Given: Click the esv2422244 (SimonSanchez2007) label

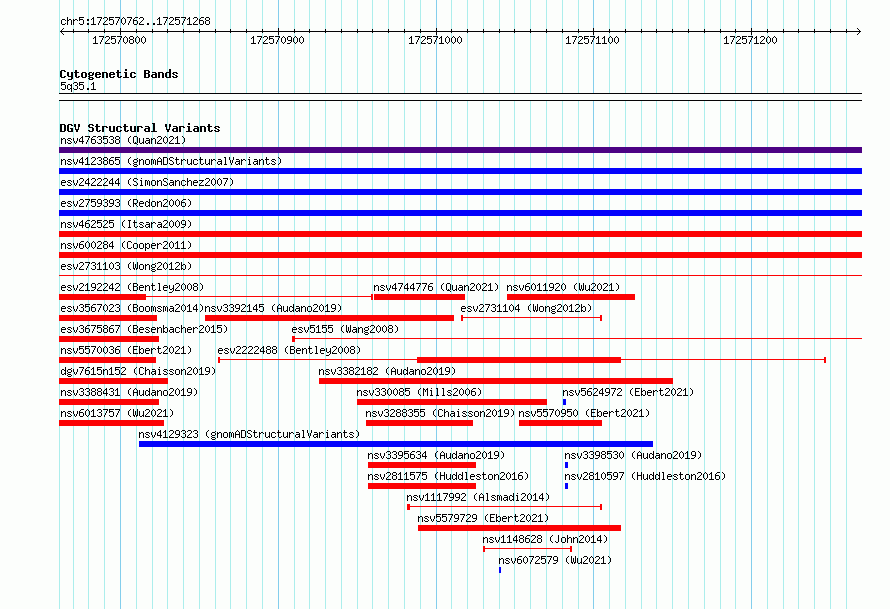Looking at the screenshot, I should point(147,182).
